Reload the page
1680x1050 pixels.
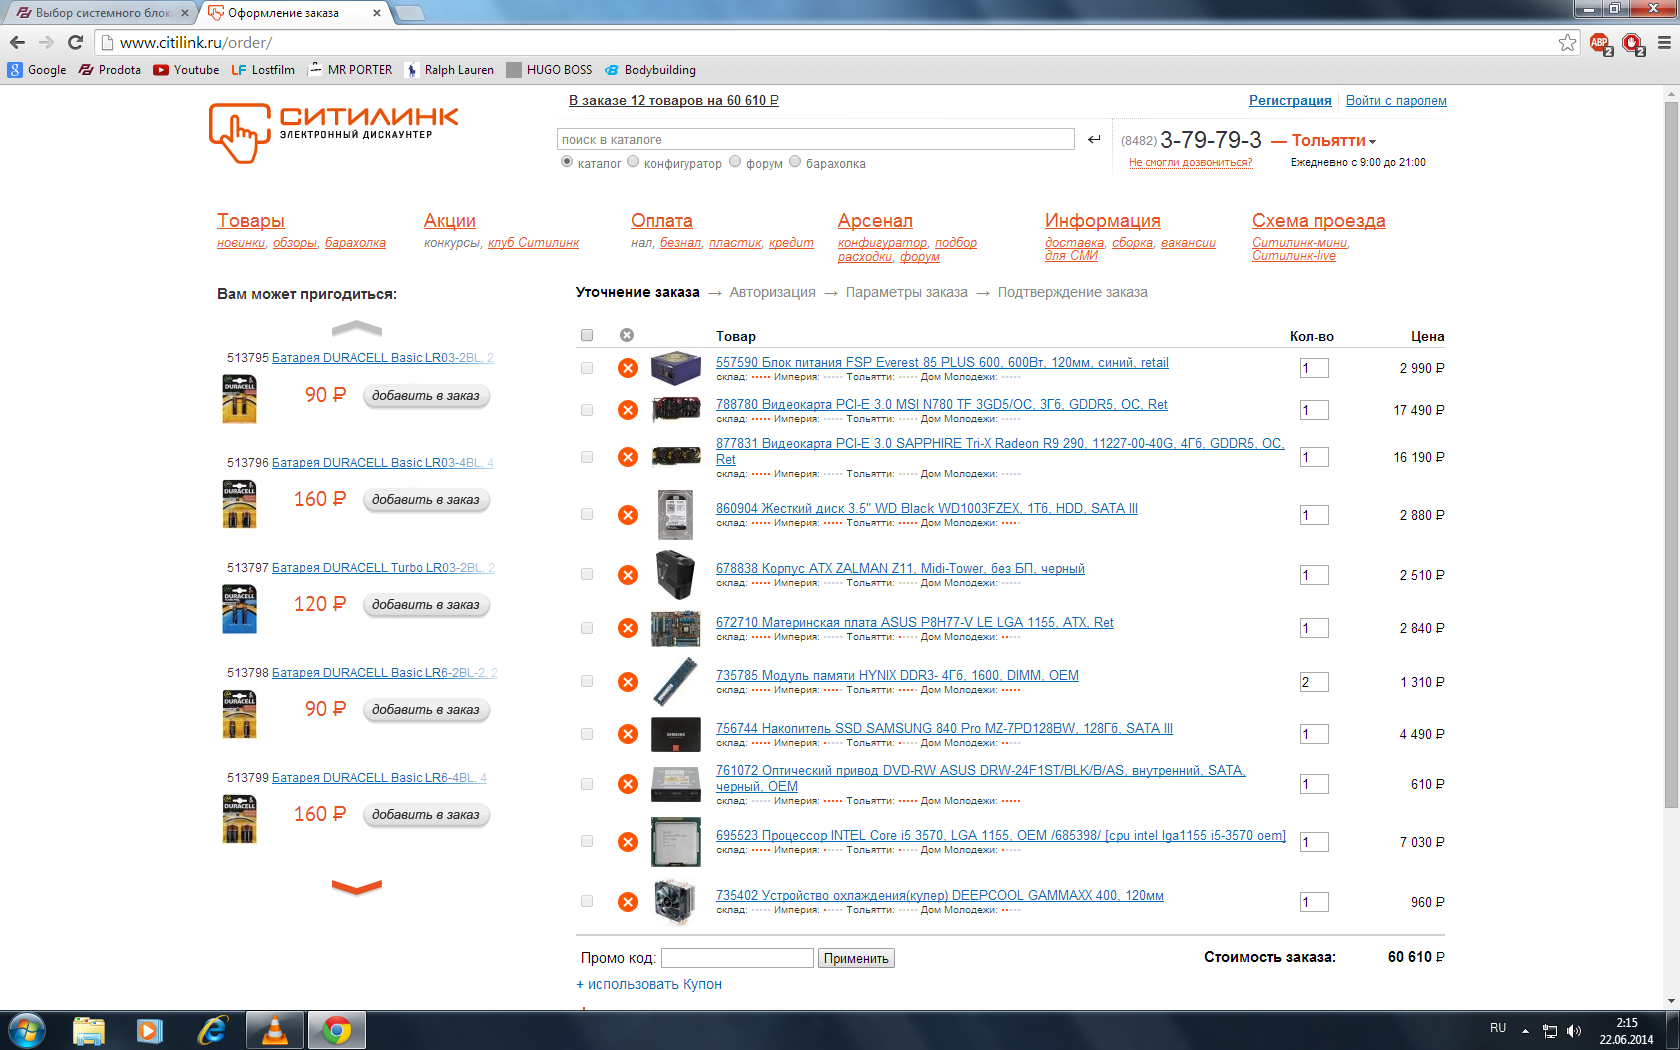(x=75, y=42)
